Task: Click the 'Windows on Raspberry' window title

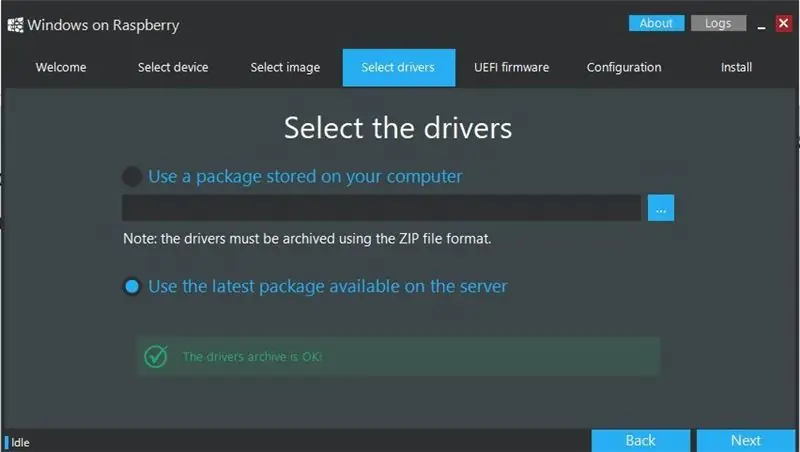Action: (x=104, y=26)
